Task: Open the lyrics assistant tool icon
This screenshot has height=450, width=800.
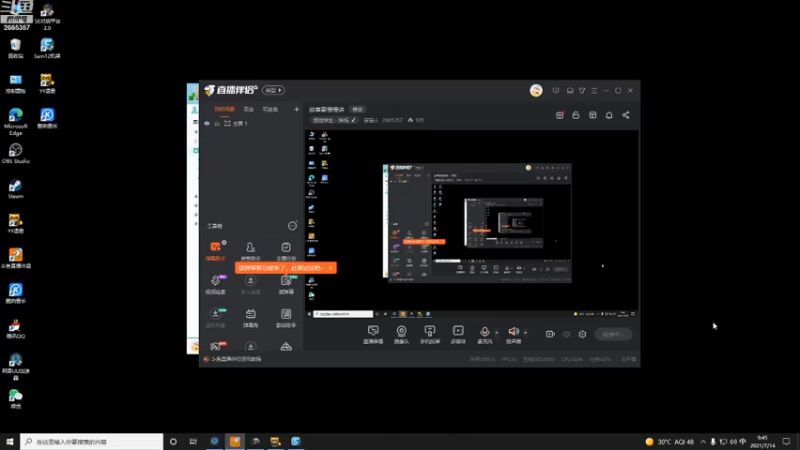Action: pos(286,314)
